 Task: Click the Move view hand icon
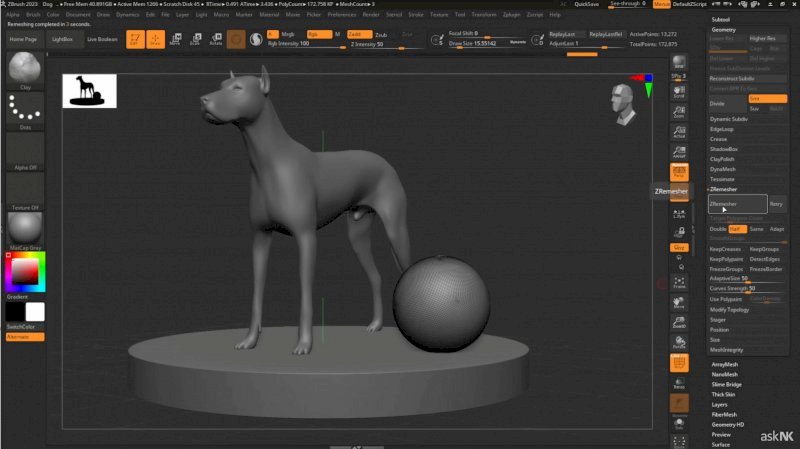[679, 303]
